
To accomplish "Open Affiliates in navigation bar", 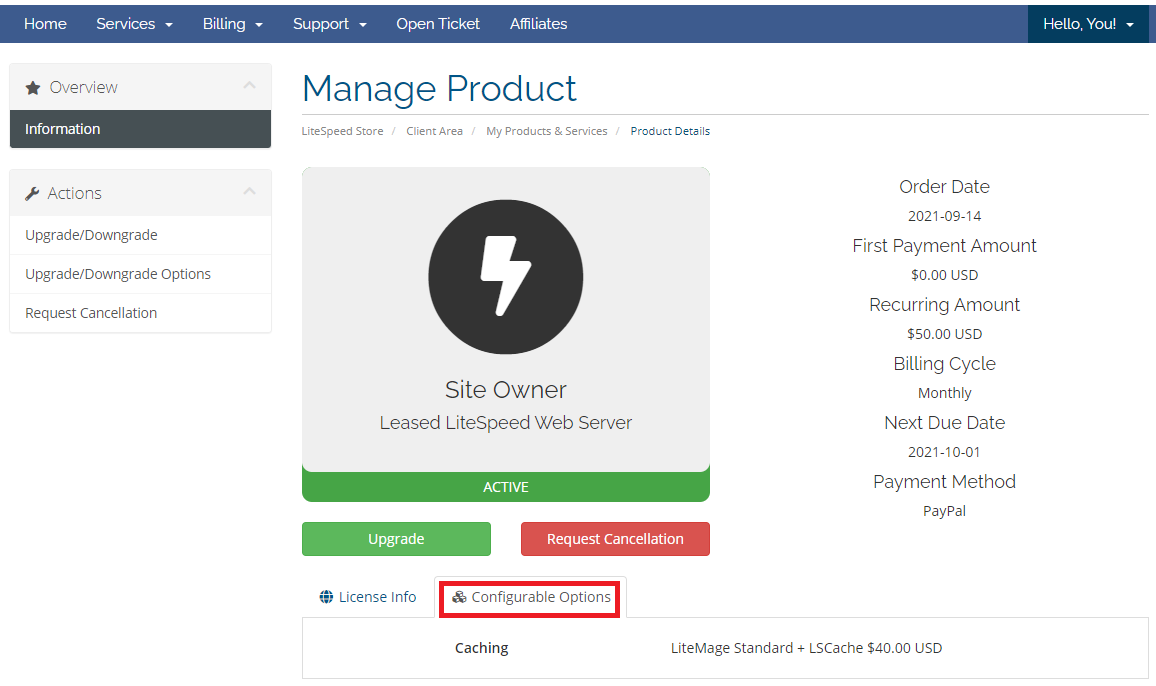I will [538, 24].
